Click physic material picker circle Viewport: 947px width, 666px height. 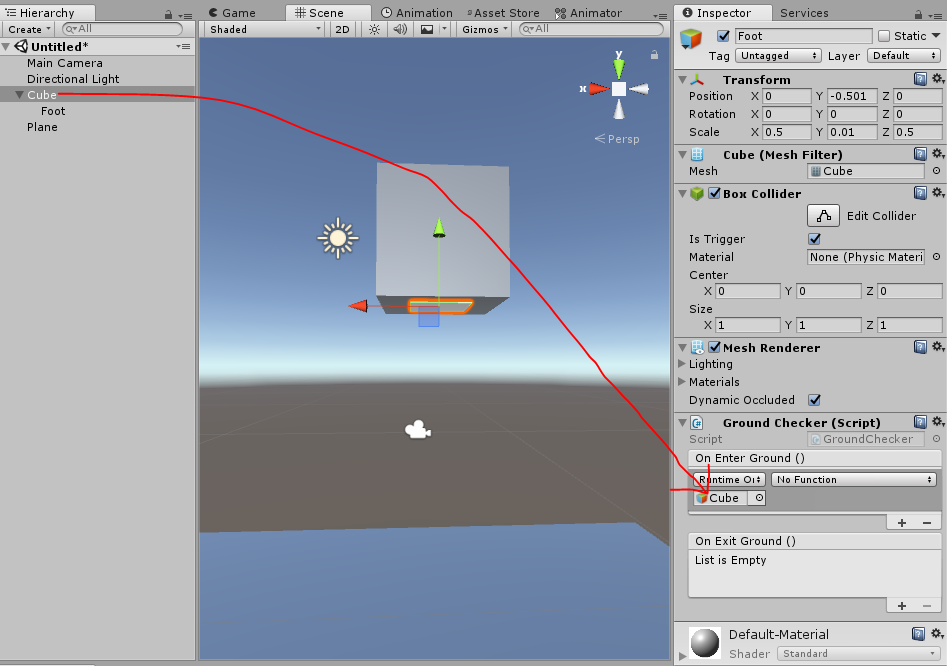coord(936,257)
